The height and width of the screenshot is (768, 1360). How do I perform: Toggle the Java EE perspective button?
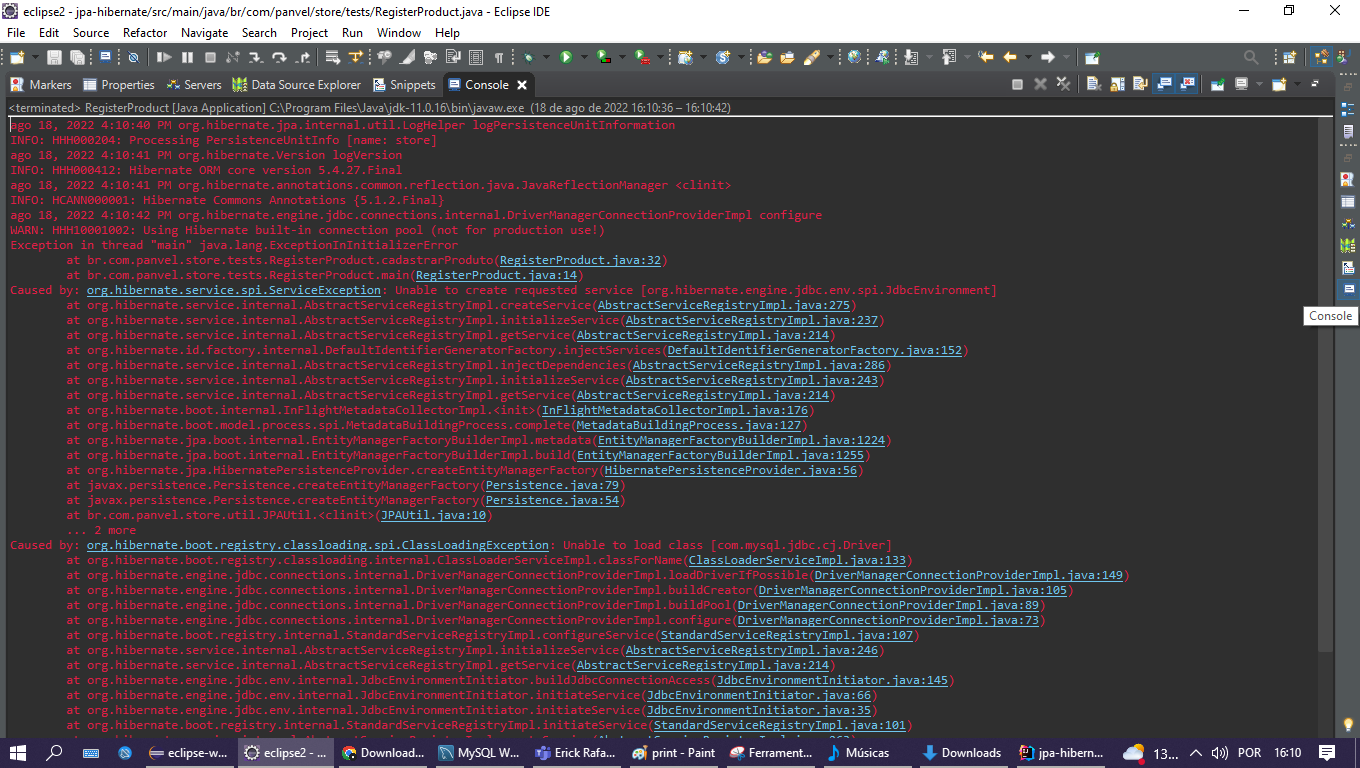coord(1323,57)
